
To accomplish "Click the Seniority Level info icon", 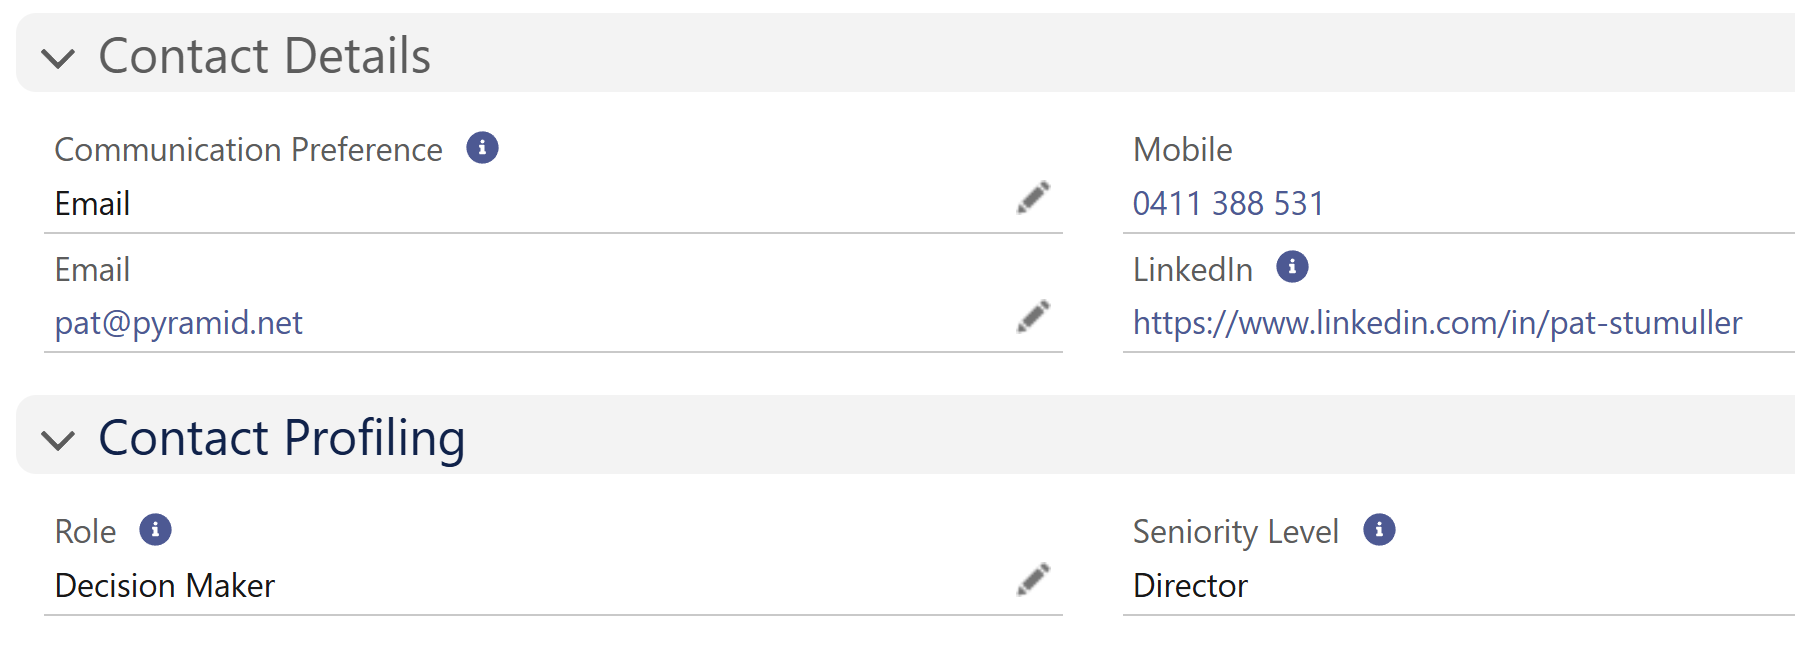I will tap(1379, 529).
